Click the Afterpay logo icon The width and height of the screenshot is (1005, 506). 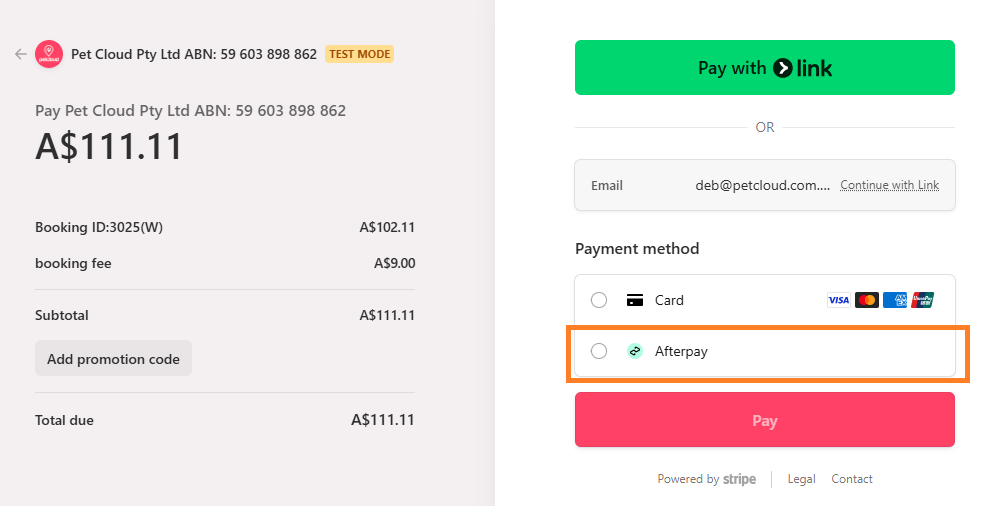(634, 351)
